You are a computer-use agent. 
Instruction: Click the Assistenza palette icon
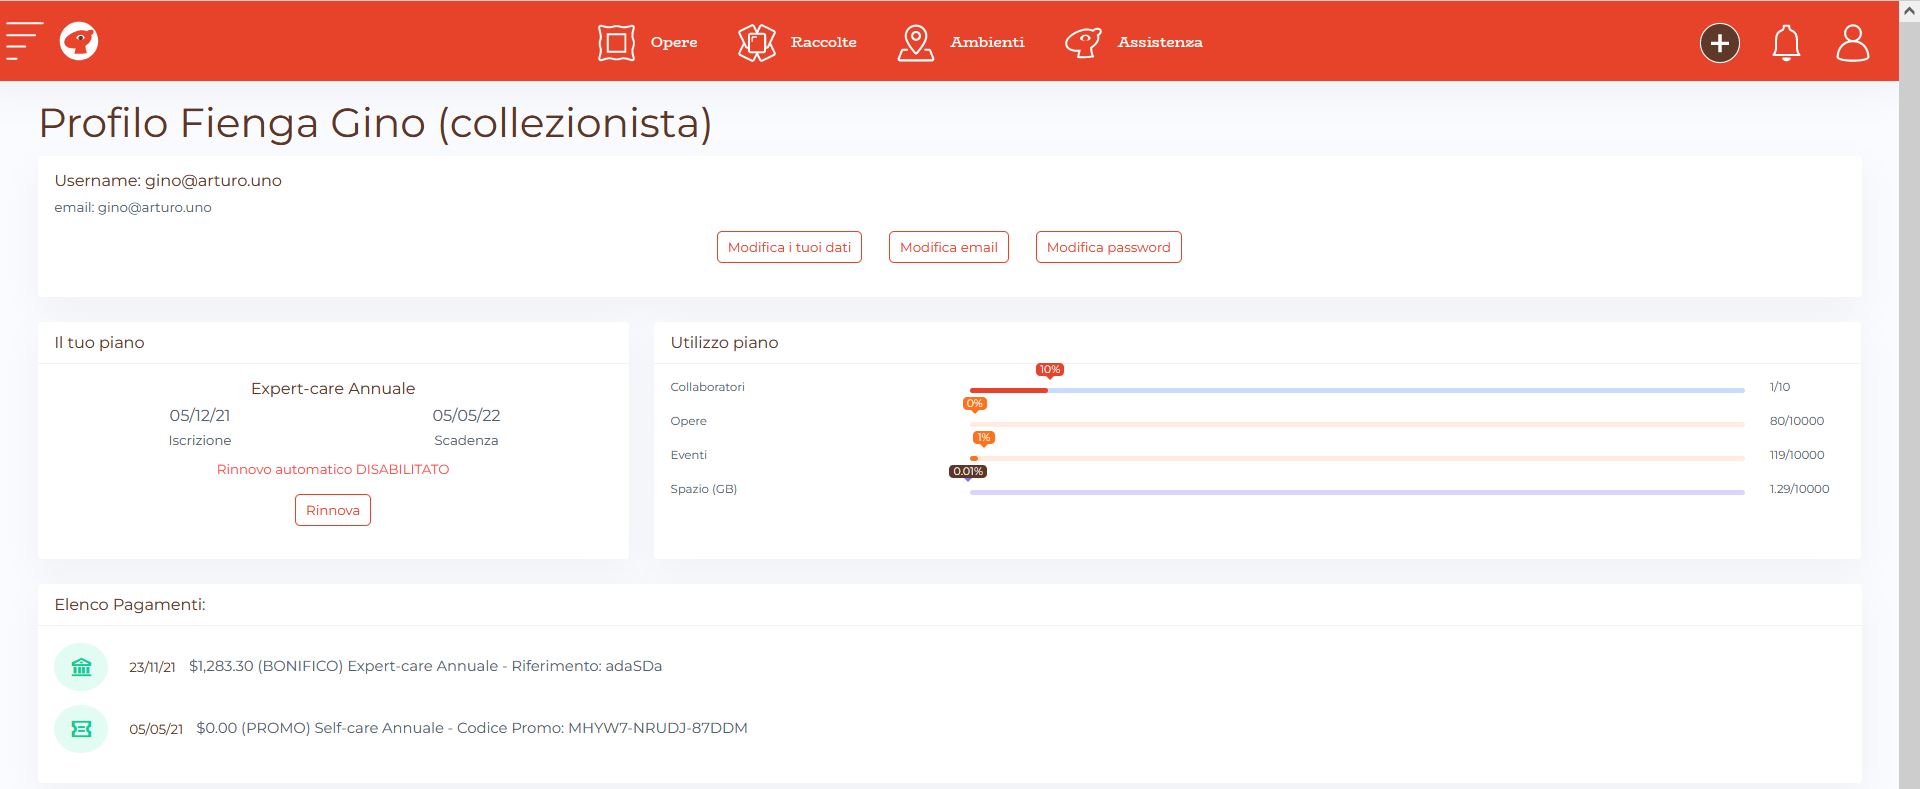tap(1083, 43)
